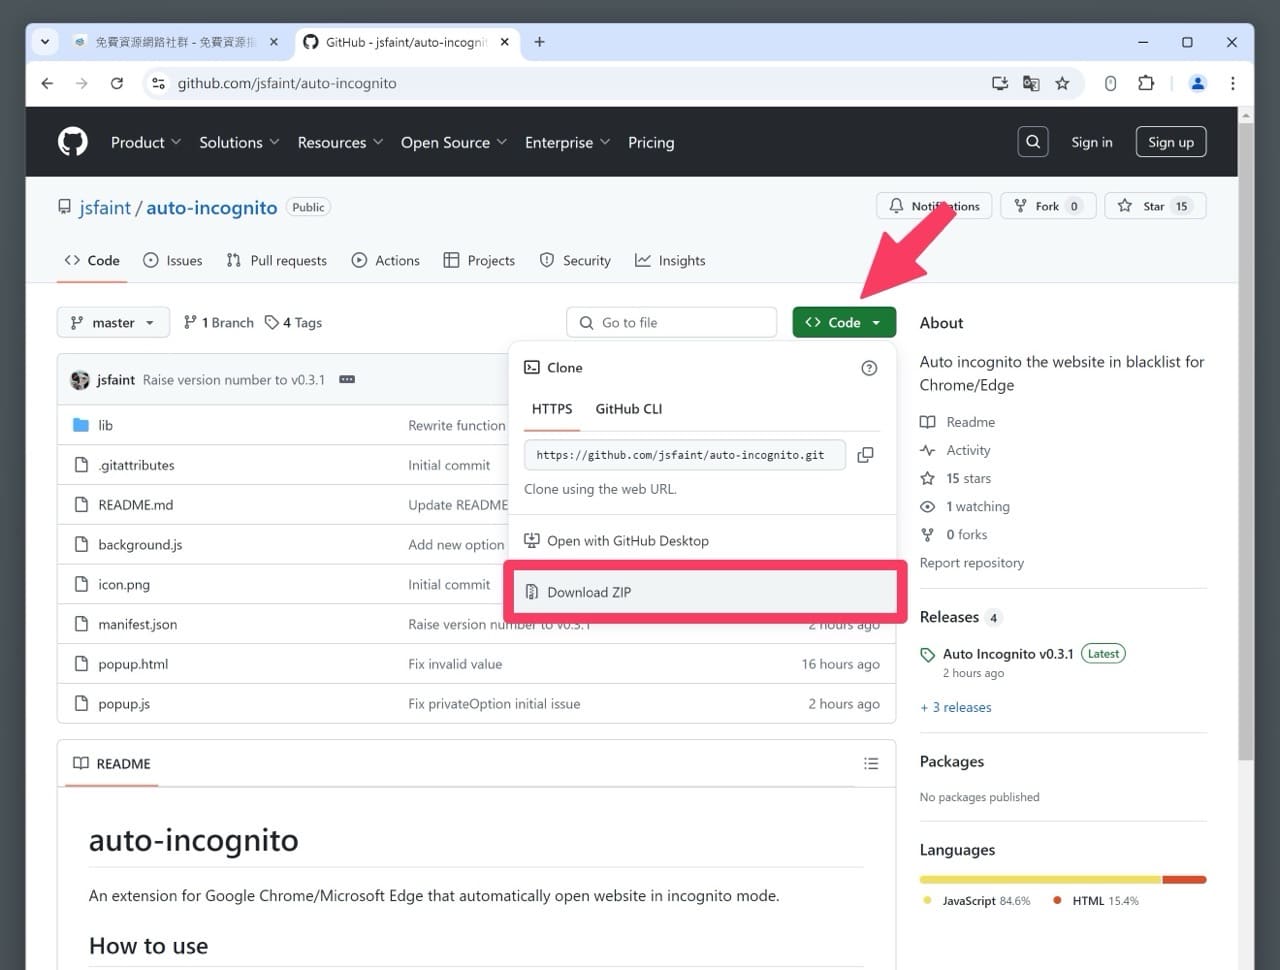Switch to the Actions tab
This screenshot has height=970, width=1280.
(x=386, y=260)
